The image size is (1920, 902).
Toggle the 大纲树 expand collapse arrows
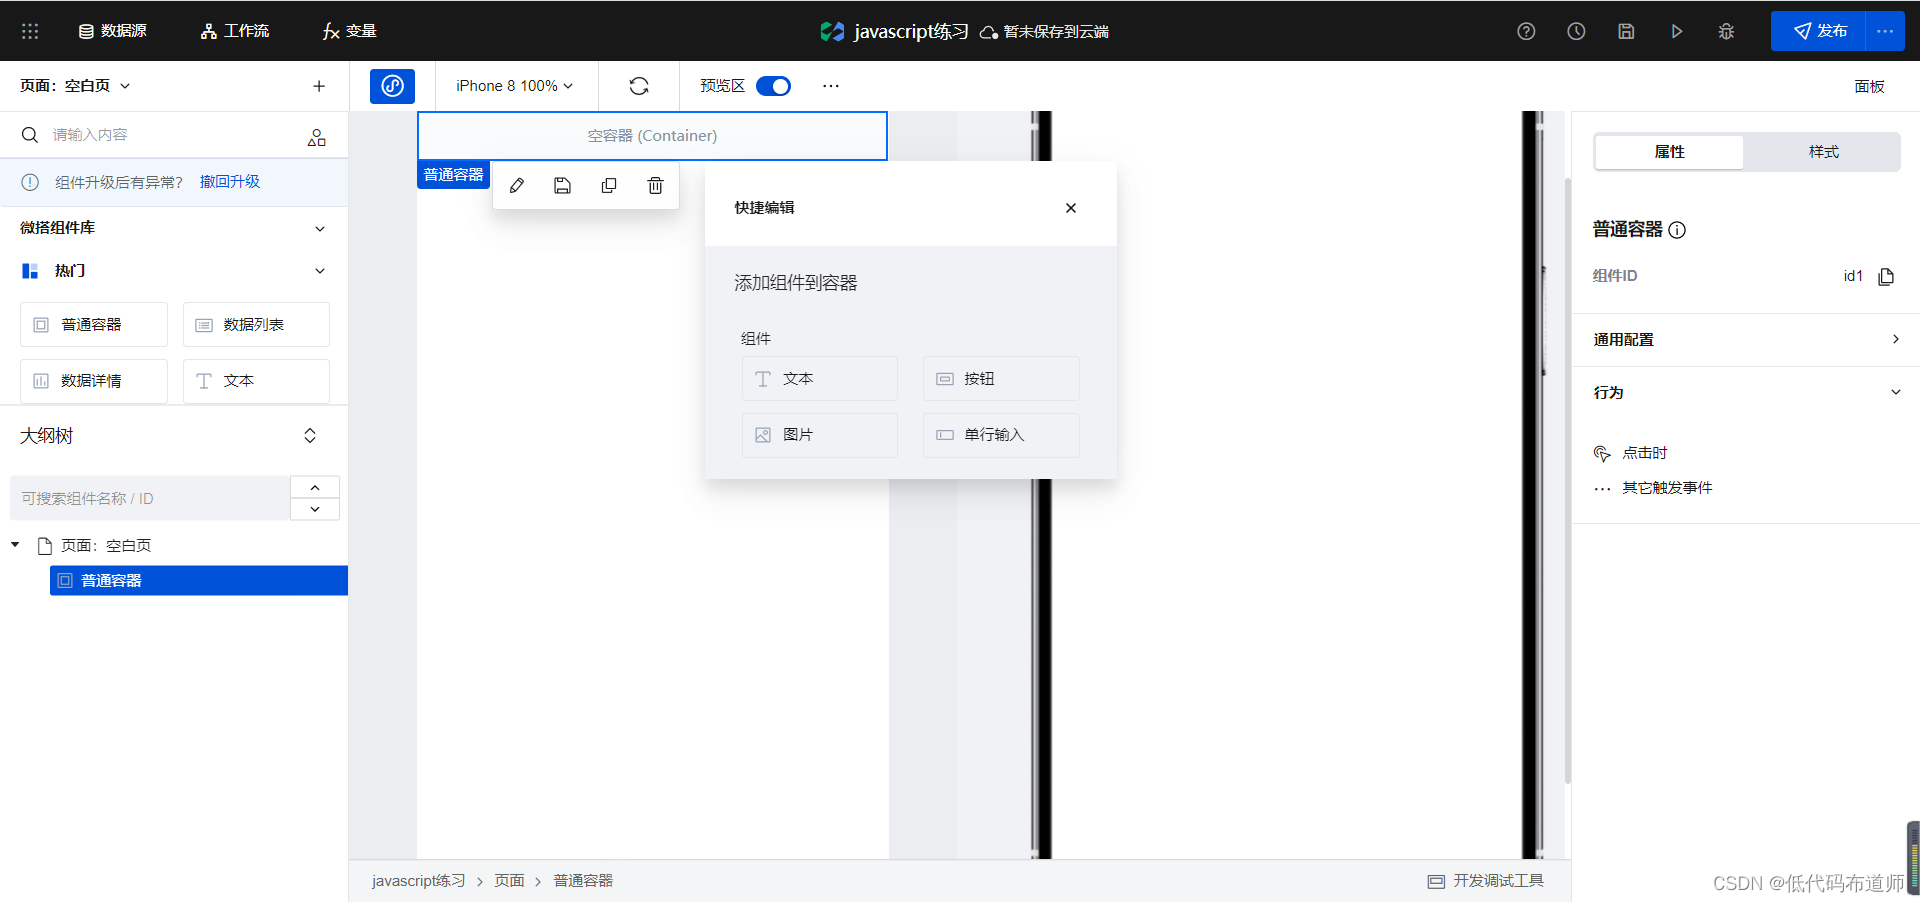310,436
